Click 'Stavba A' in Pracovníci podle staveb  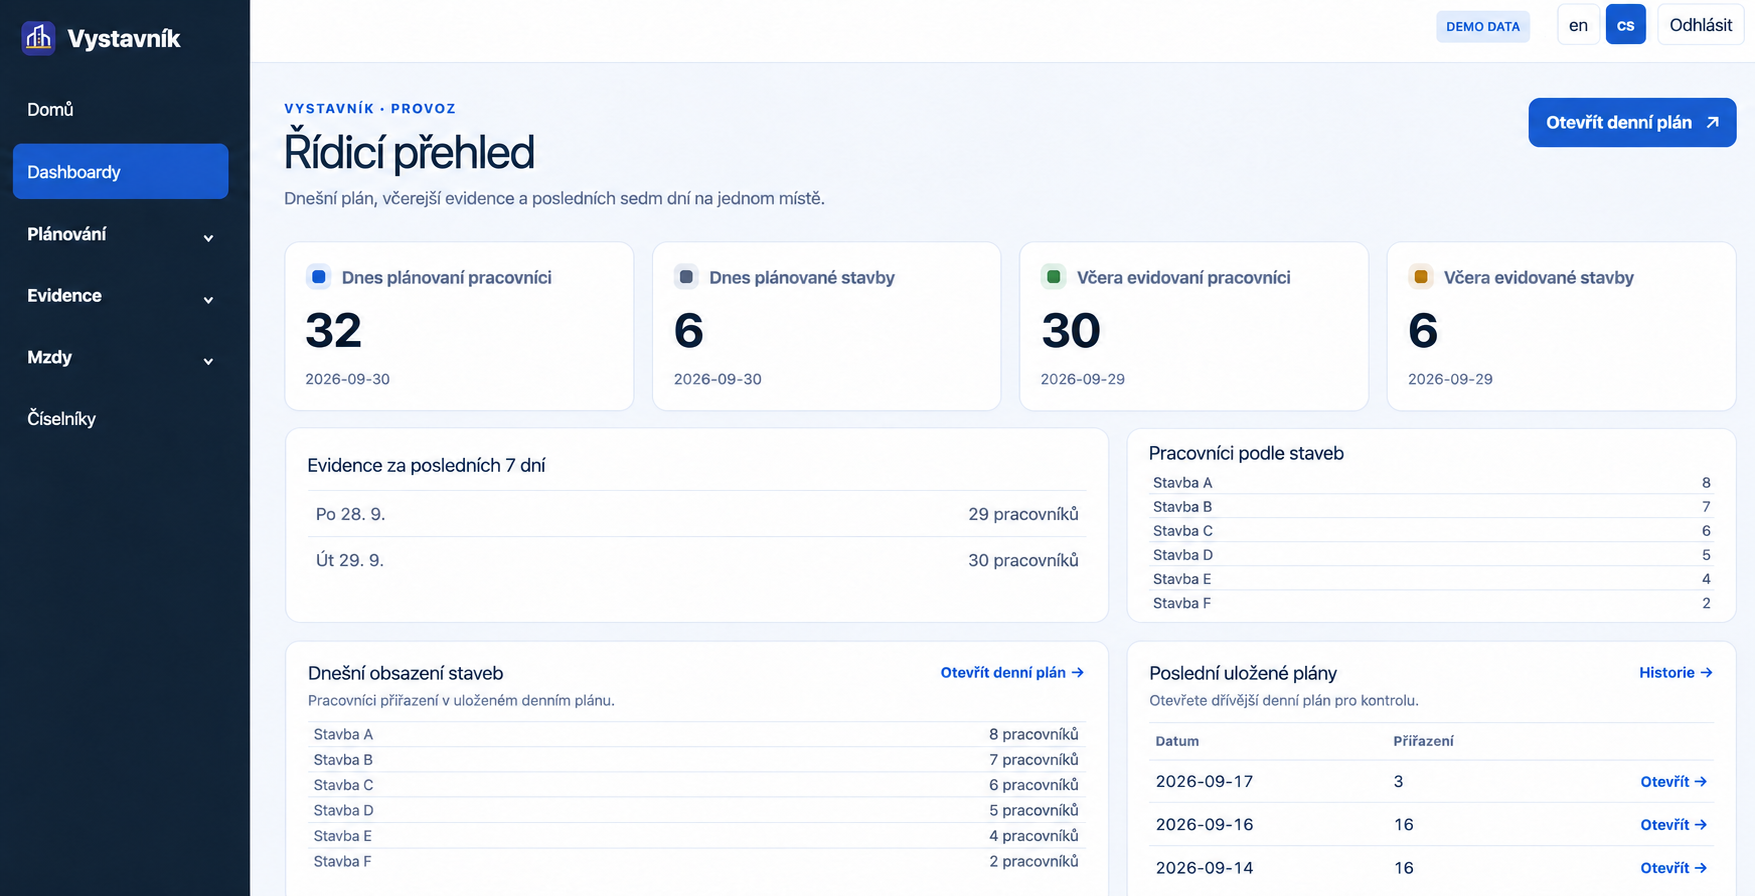pos(1182,483)
